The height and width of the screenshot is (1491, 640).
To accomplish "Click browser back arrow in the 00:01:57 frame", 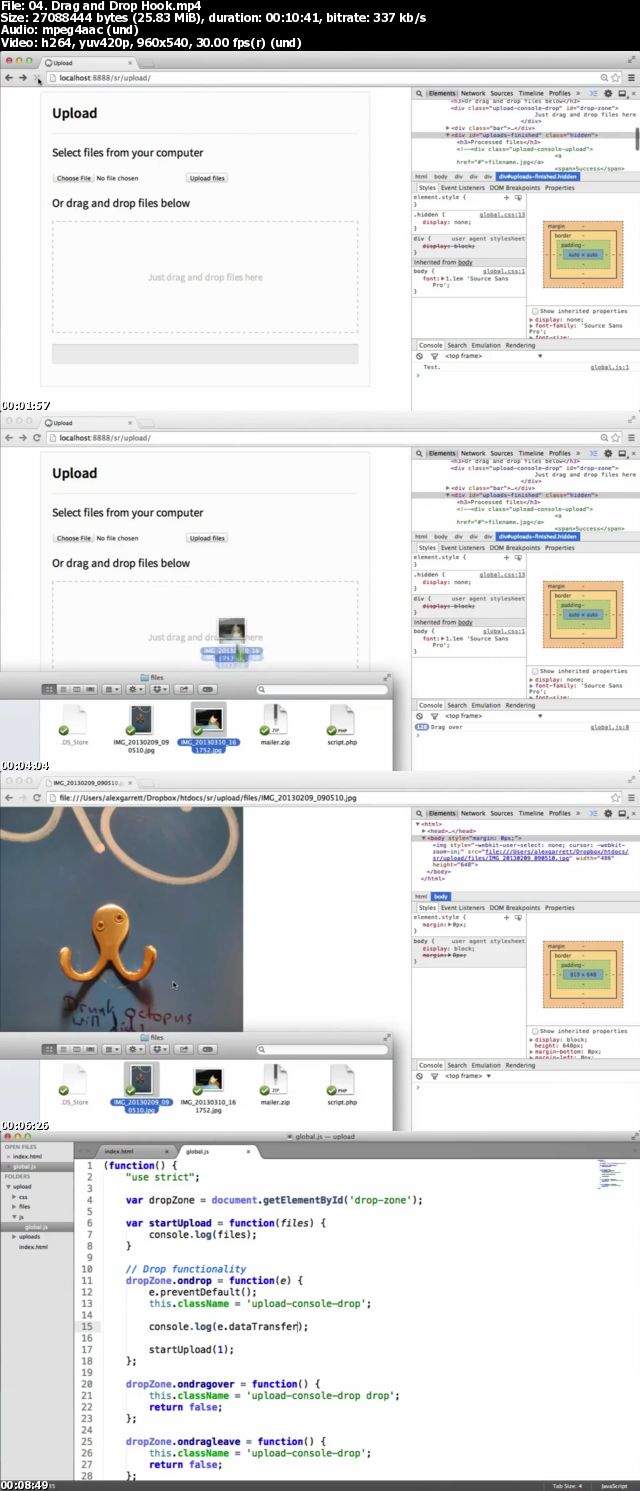I will click(x=9, y=77).
